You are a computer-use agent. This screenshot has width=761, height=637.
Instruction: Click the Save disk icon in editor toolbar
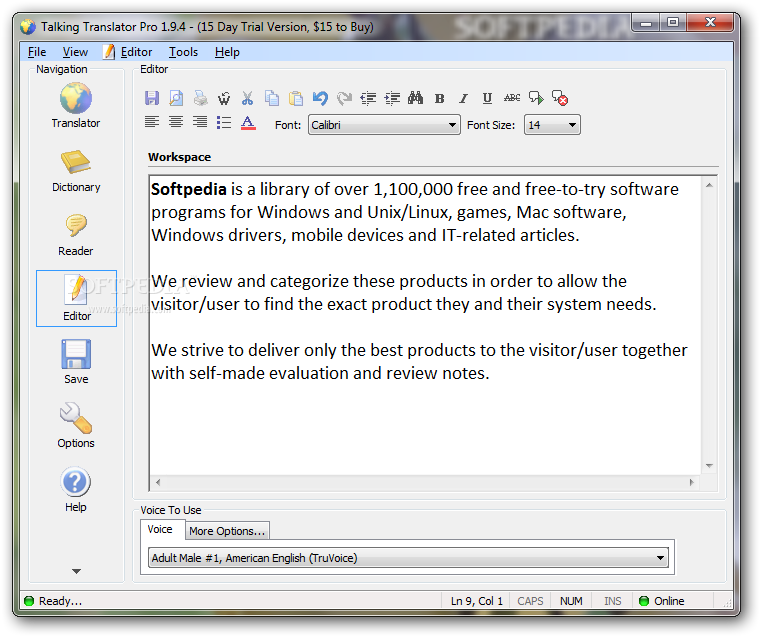[x=152, y=98]
